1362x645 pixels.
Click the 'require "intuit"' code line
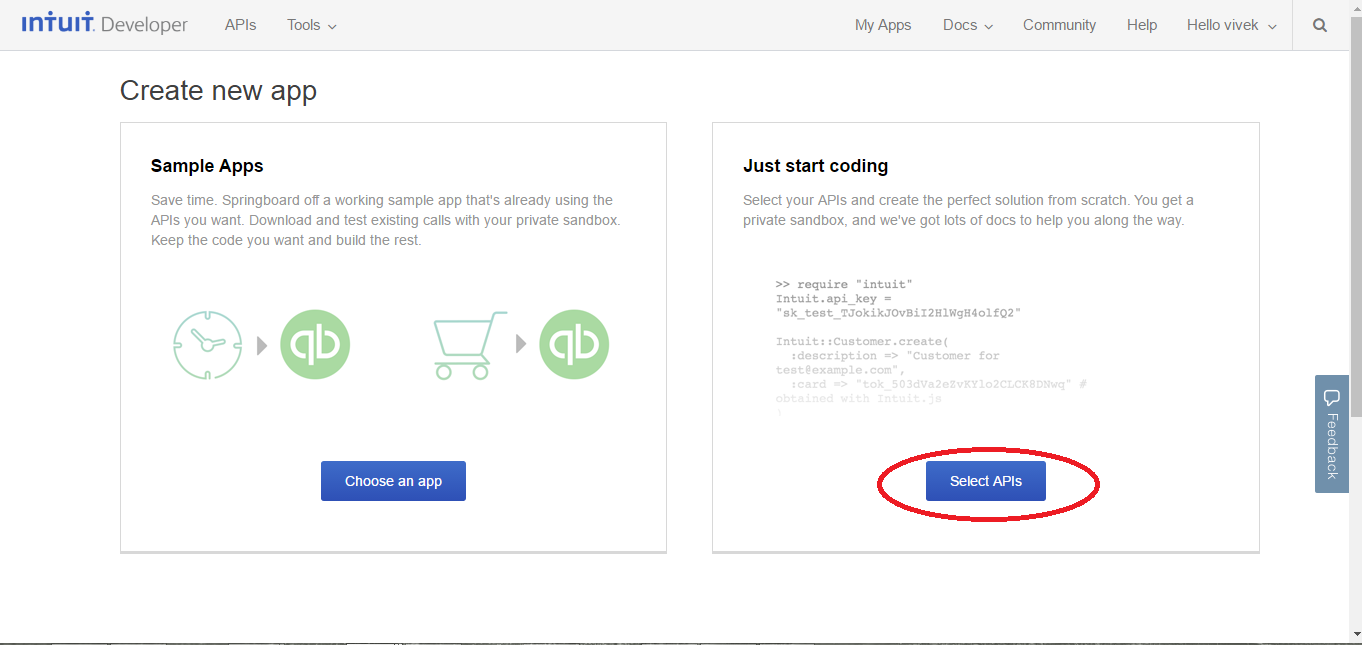pos(844,285)
